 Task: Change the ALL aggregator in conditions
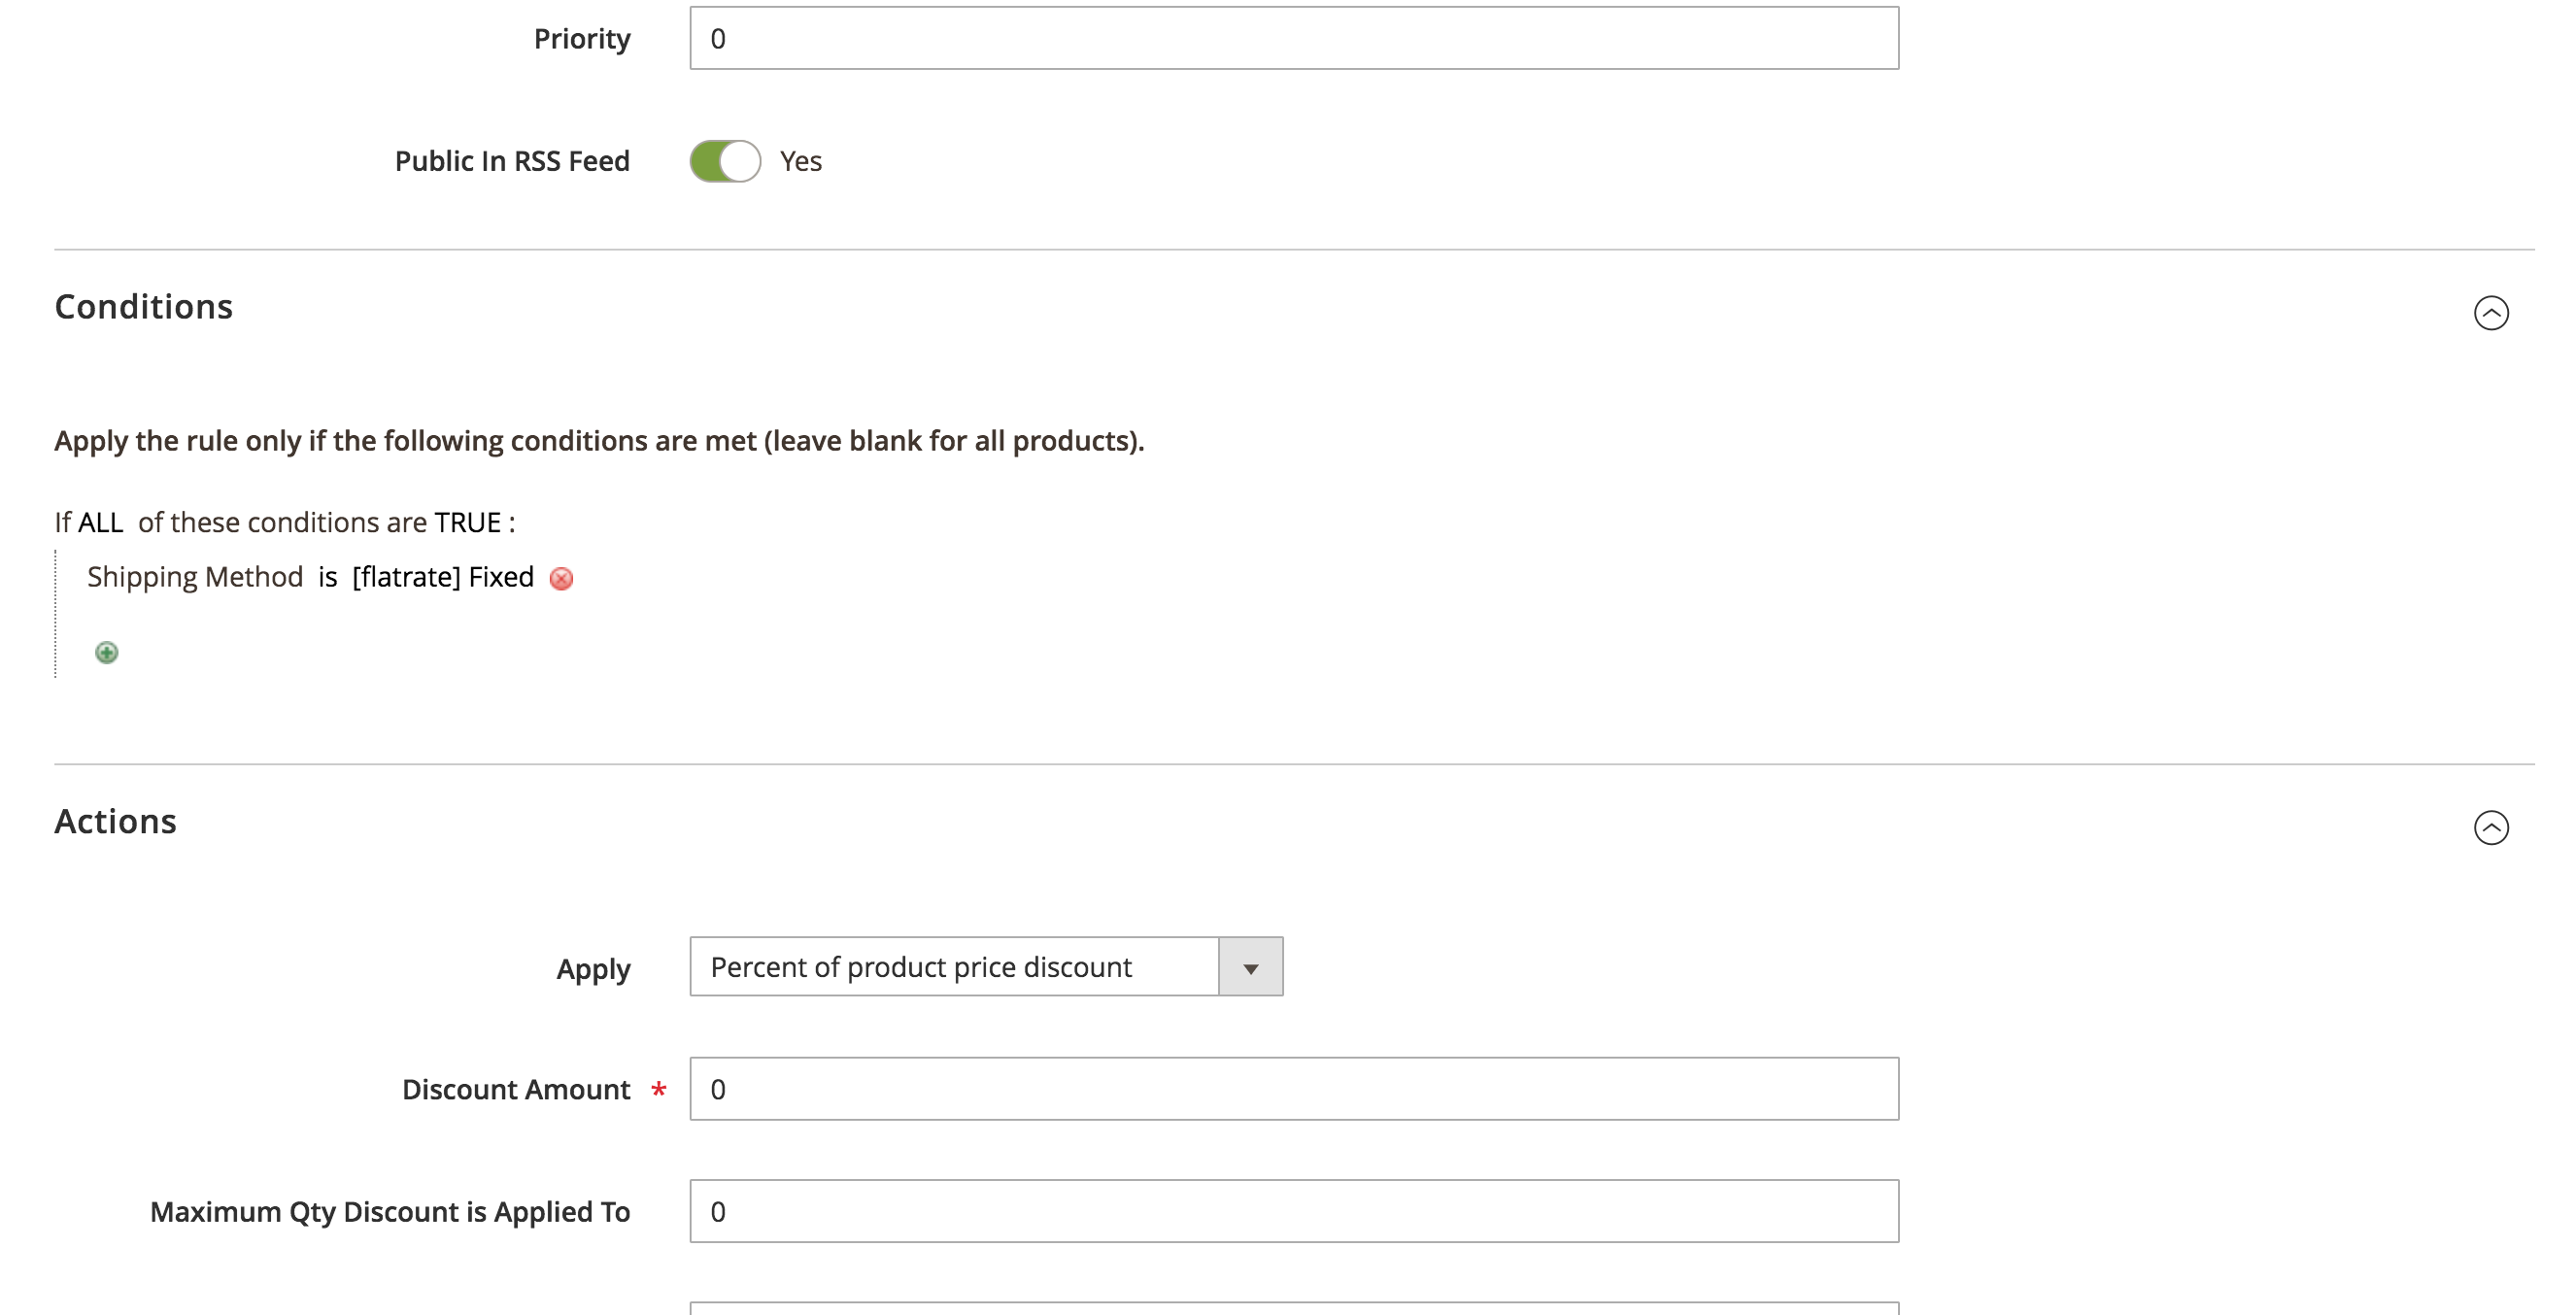101,522
